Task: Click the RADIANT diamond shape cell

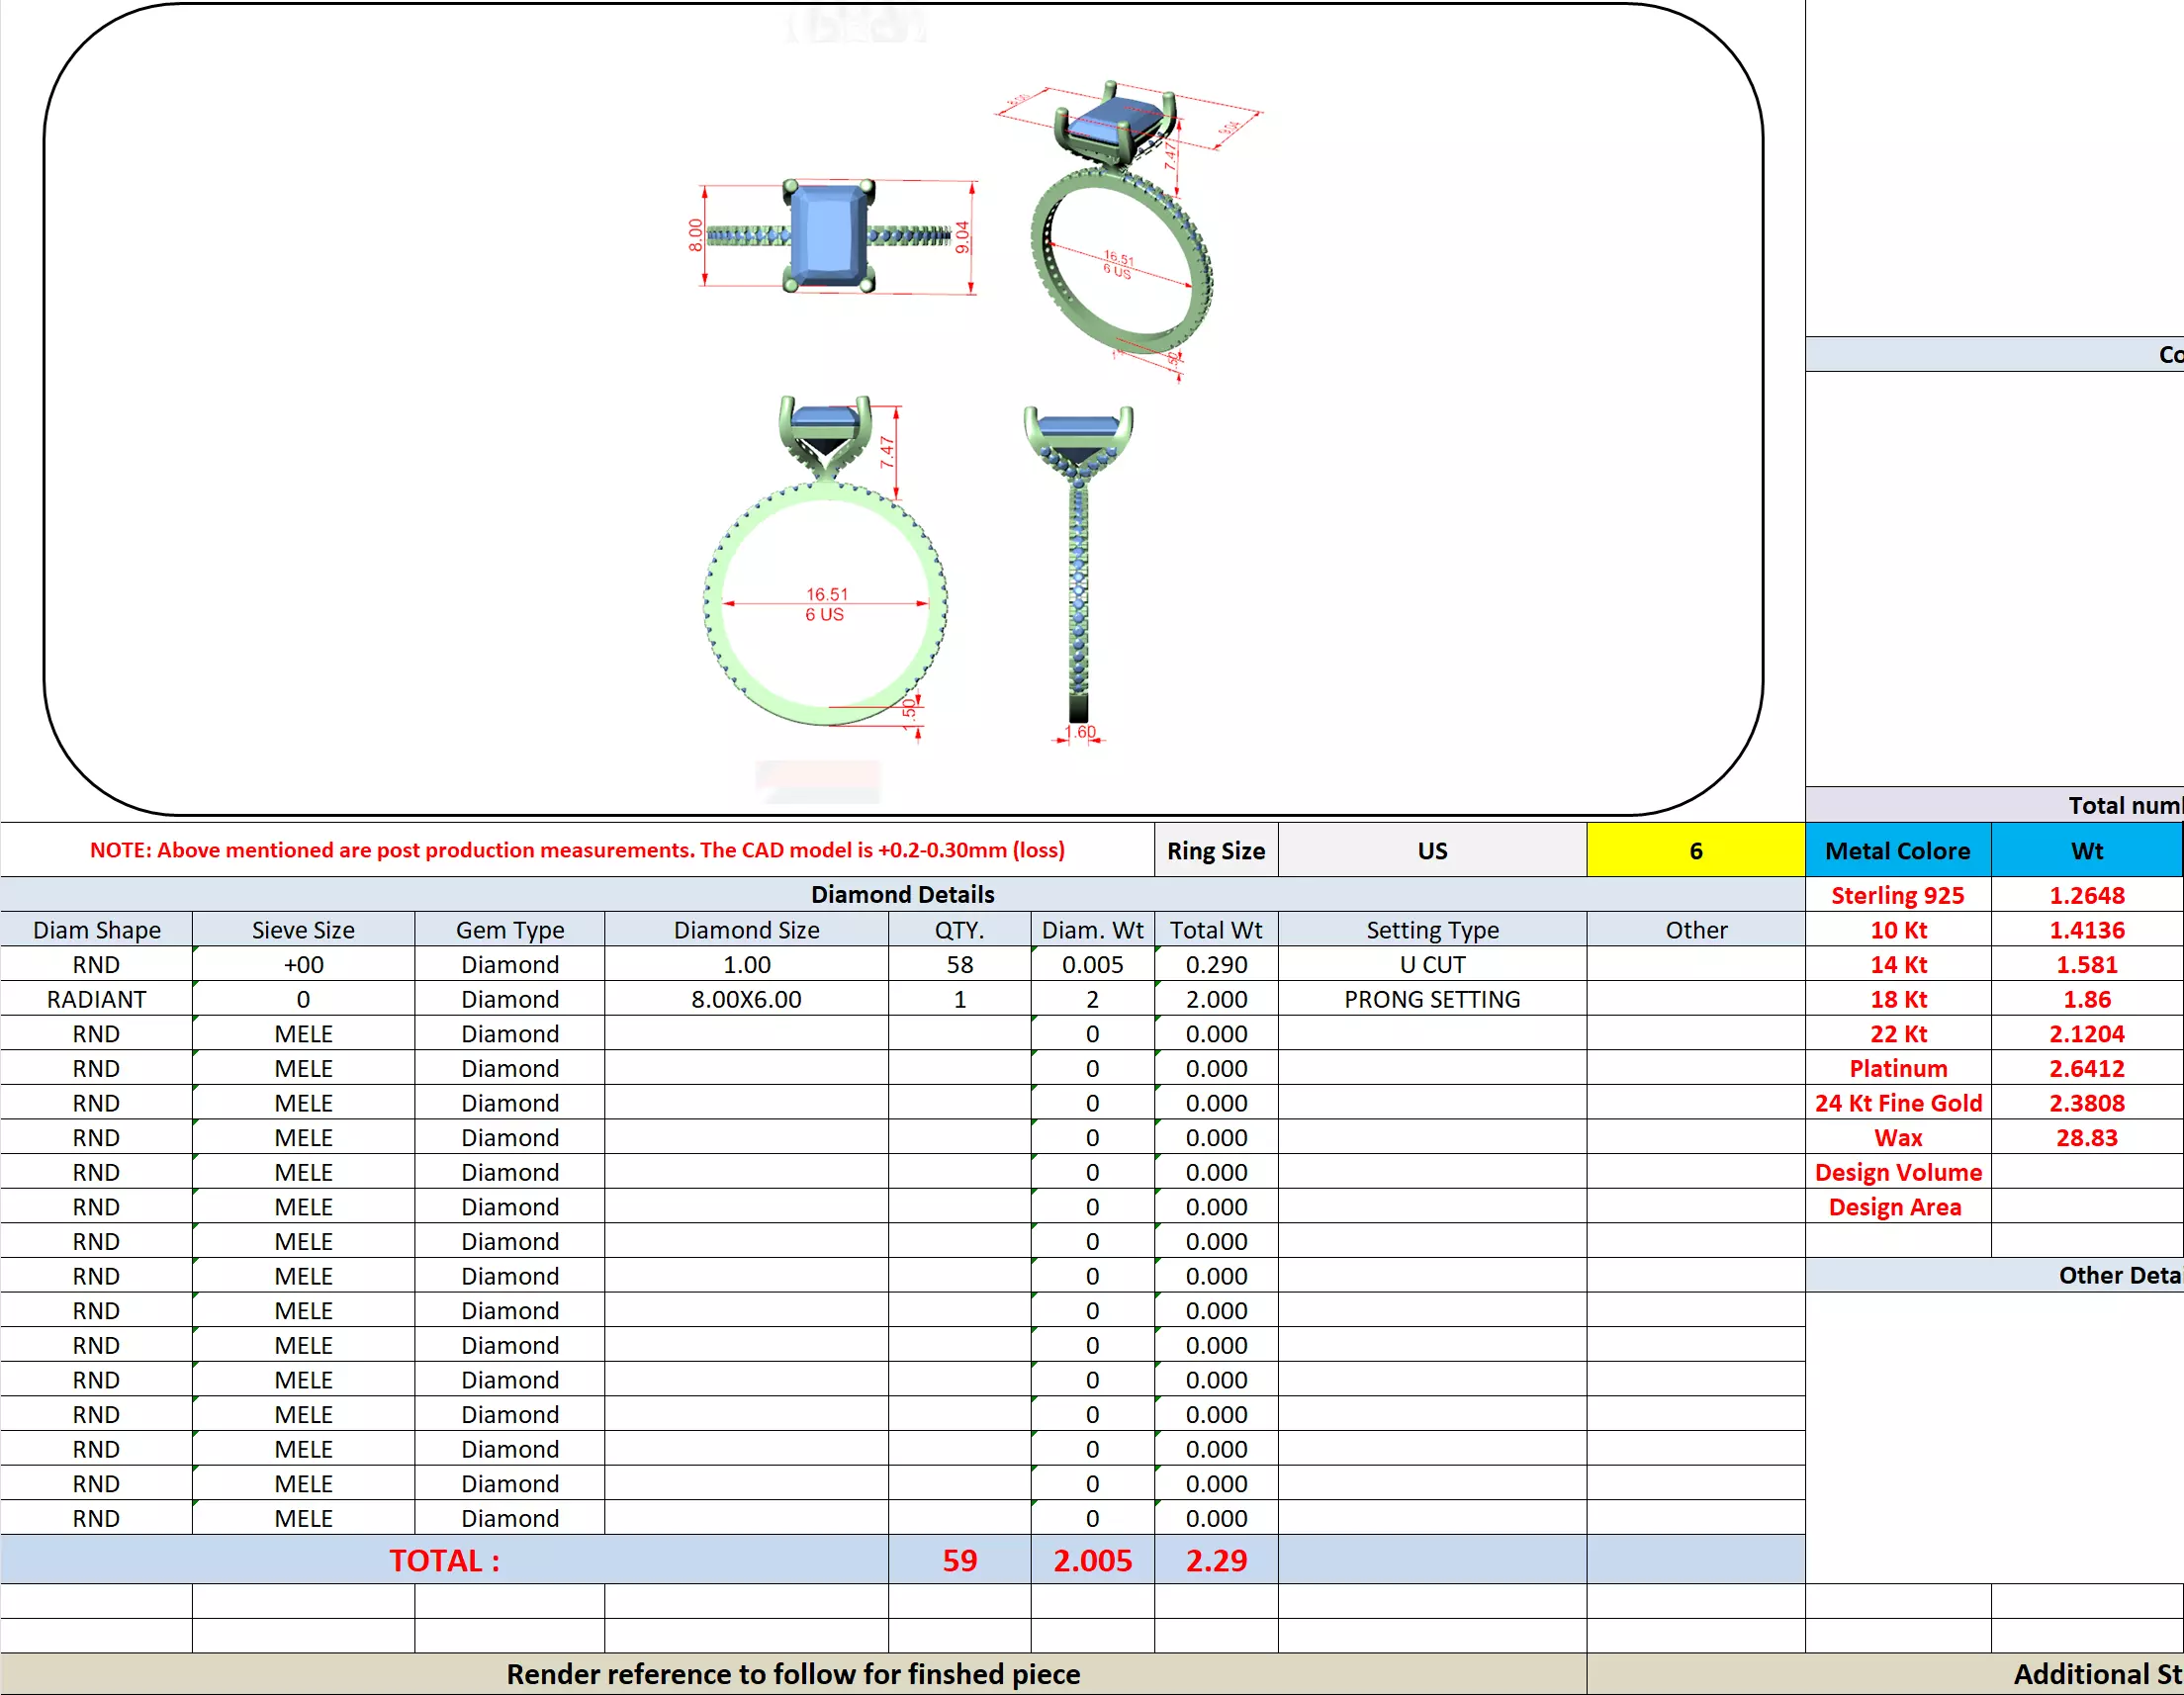Action: (96, 999)
